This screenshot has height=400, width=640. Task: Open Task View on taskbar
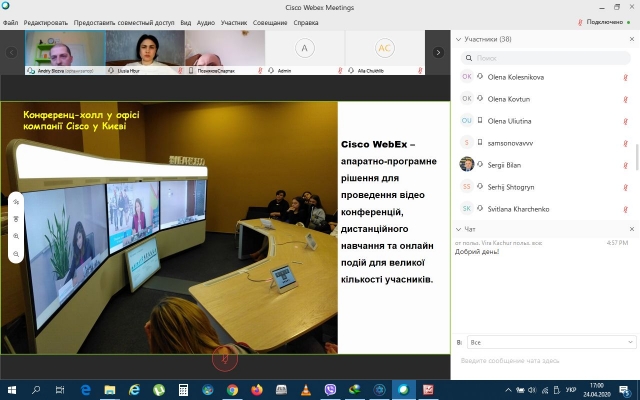click(60, 390)
